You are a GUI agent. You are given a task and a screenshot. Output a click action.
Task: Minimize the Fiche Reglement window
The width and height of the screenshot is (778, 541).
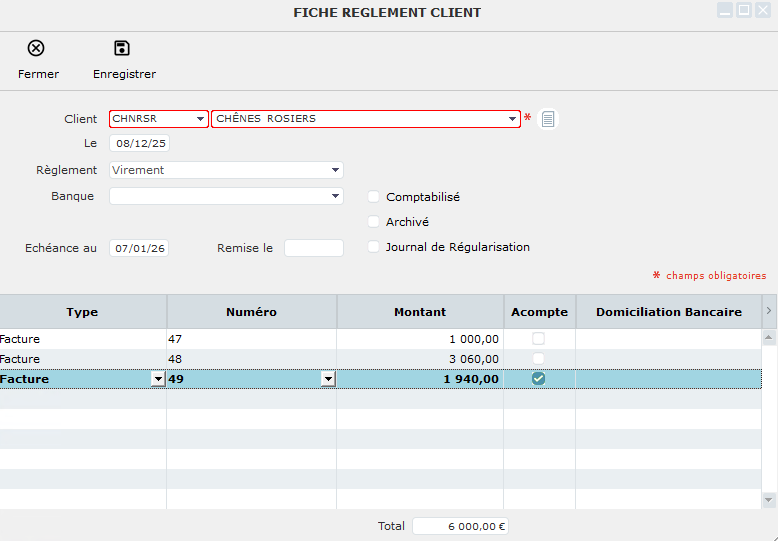[x=725, y=10]
